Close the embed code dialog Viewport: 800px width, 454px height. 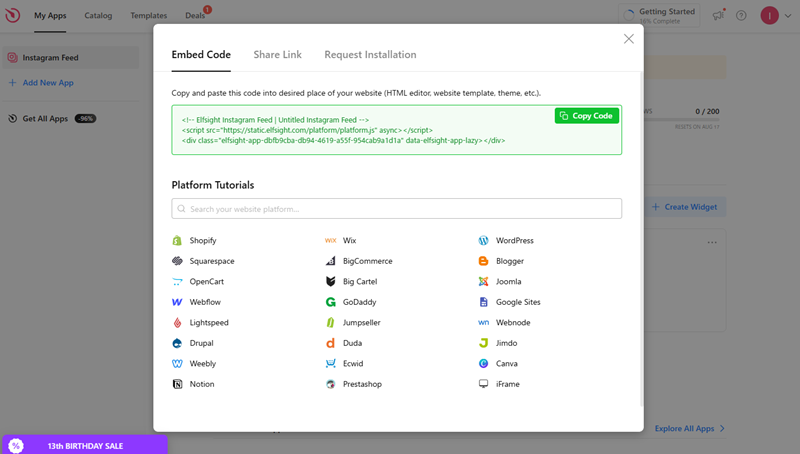click(629, 39)
